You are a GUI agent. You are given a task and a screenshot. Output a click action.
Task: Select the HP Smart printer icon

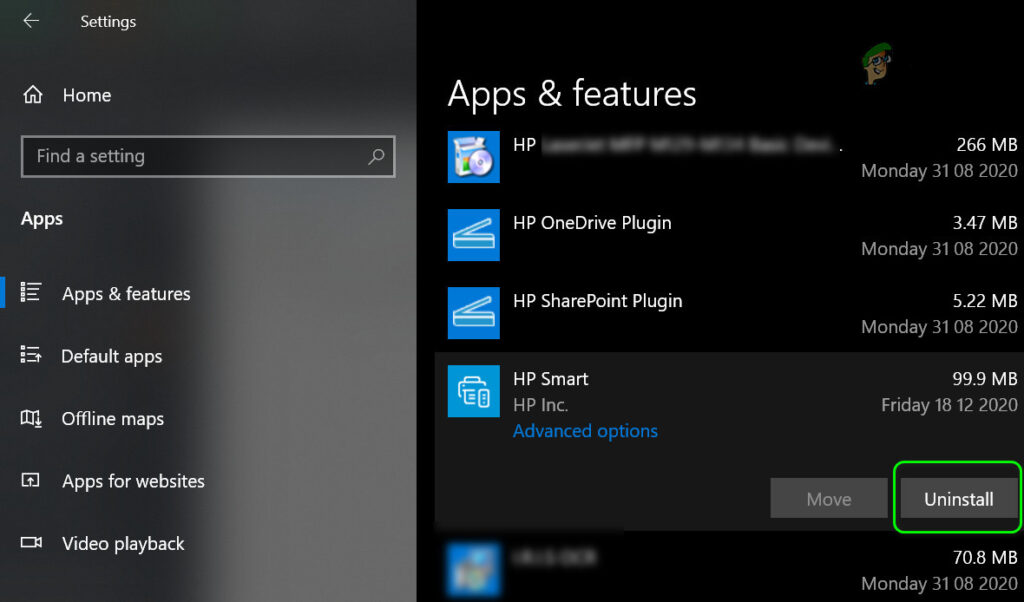tap(473, 391)
